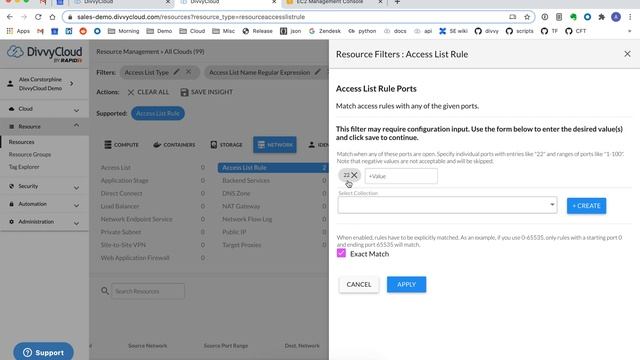Select the DNS Zone resource row
This screenshot has height=360, width=640.
click(273, 193)
